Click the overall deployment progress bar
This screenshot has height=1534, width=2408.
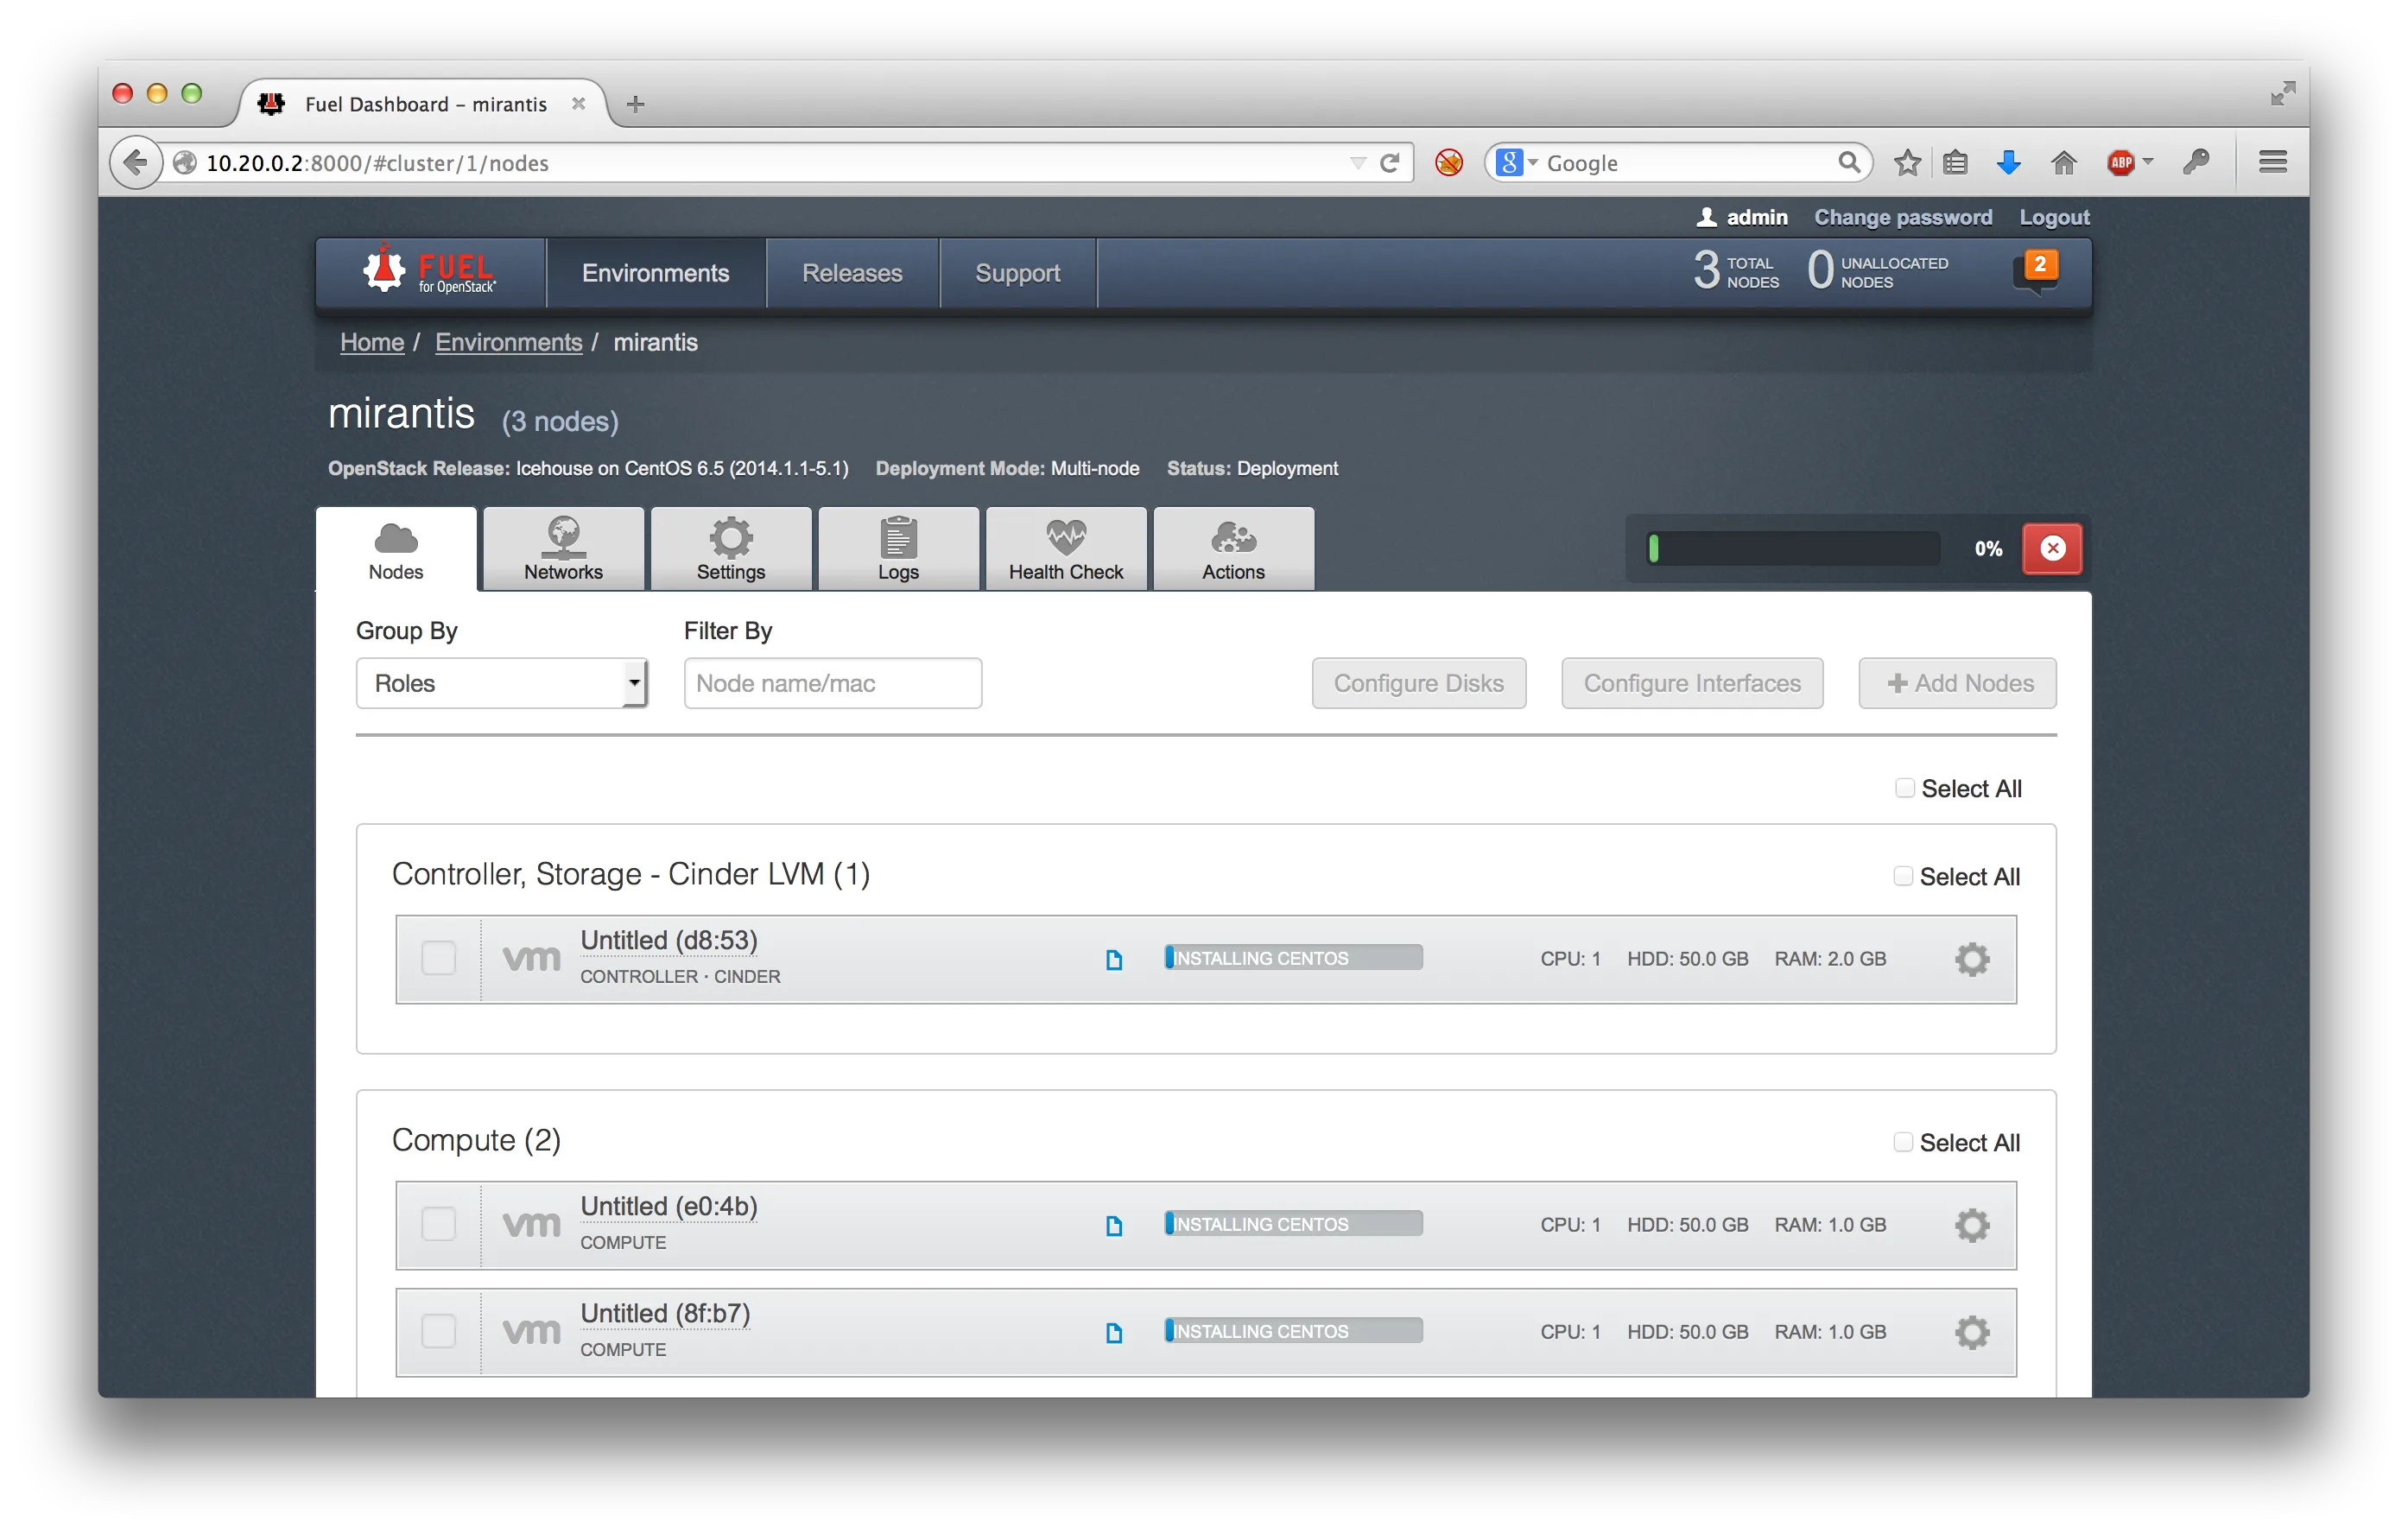(x=1793, y=548)
